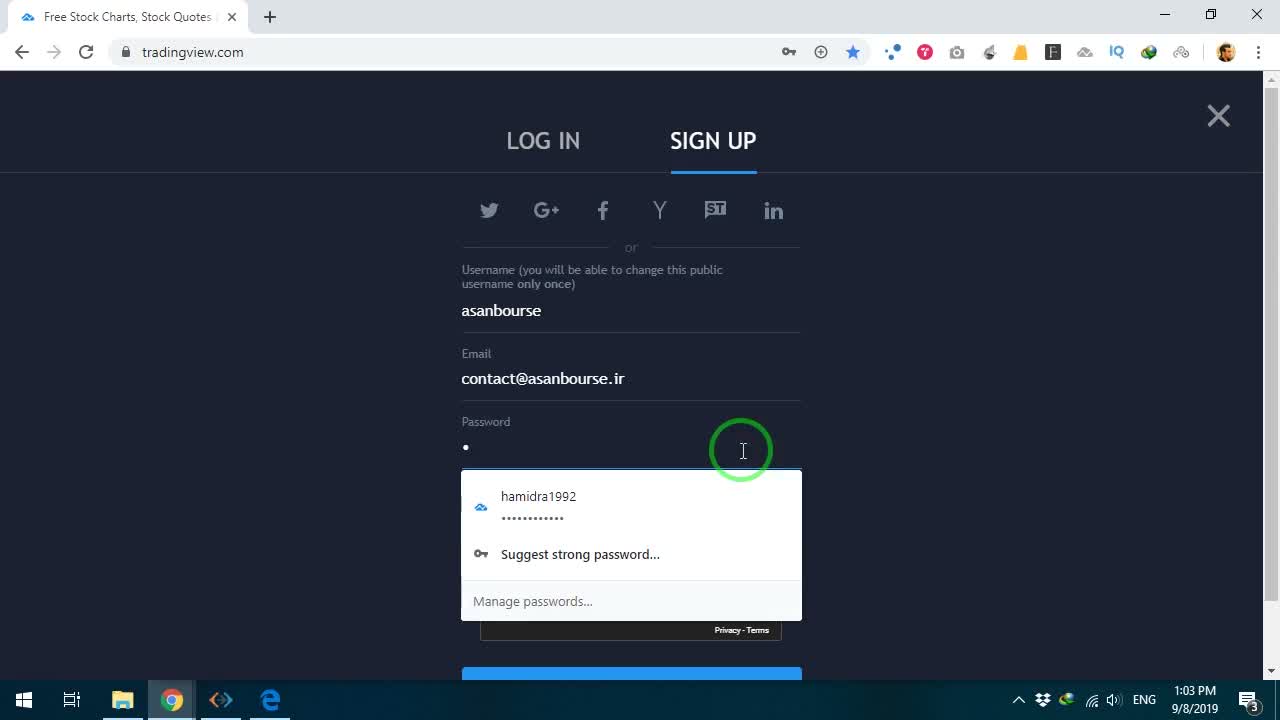Use StockTwits icon to sign up
This screenshot has height=720, width=1280.
pyautogui.click(x=715, y=210)
